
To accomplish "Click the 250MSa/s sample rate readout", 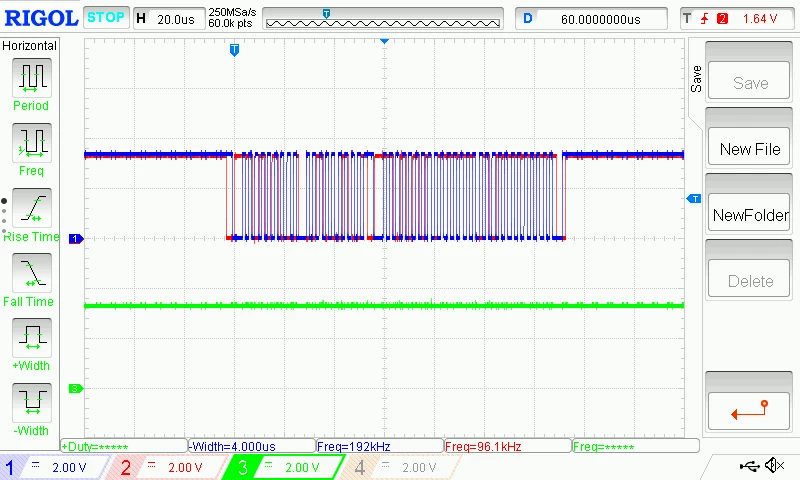I will [232, 12].
